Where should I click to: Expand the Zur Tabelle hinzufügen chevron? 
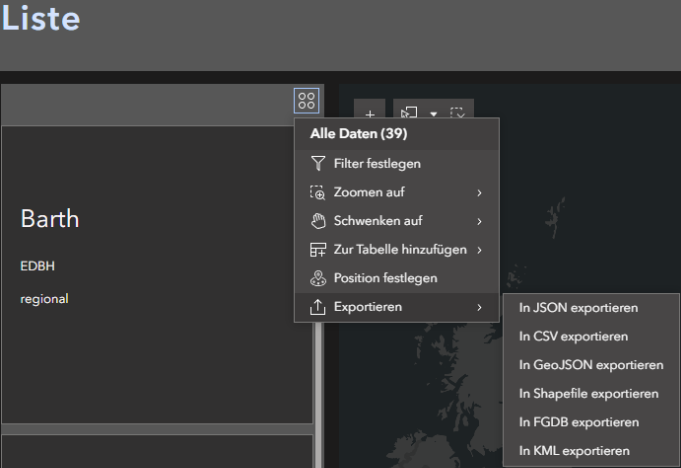click(479, 250)
